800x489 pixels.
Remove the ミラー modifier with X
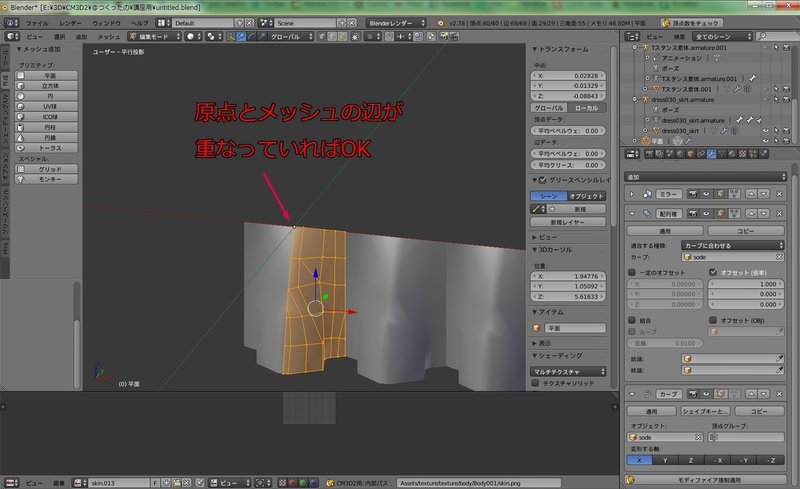779,194
